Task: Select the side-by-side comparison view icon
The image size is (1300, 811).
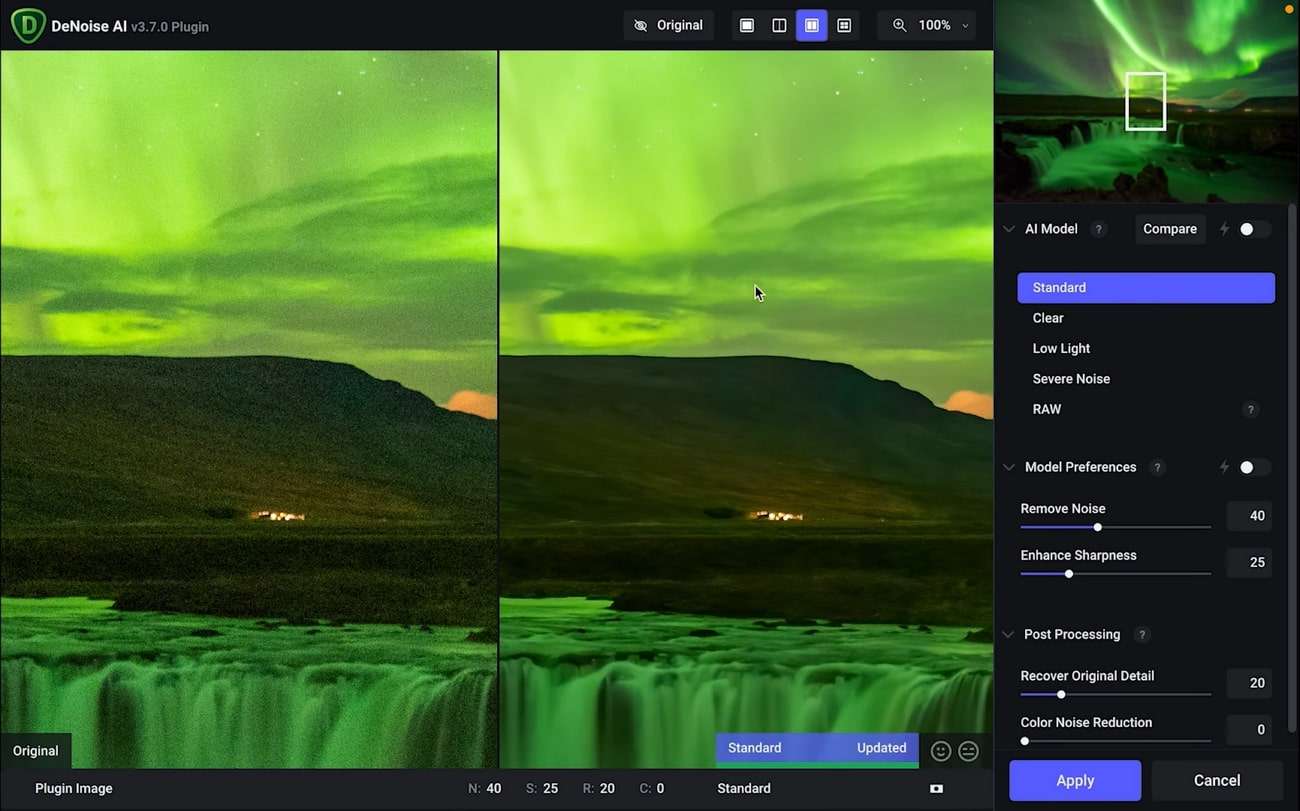Action: 811,25
